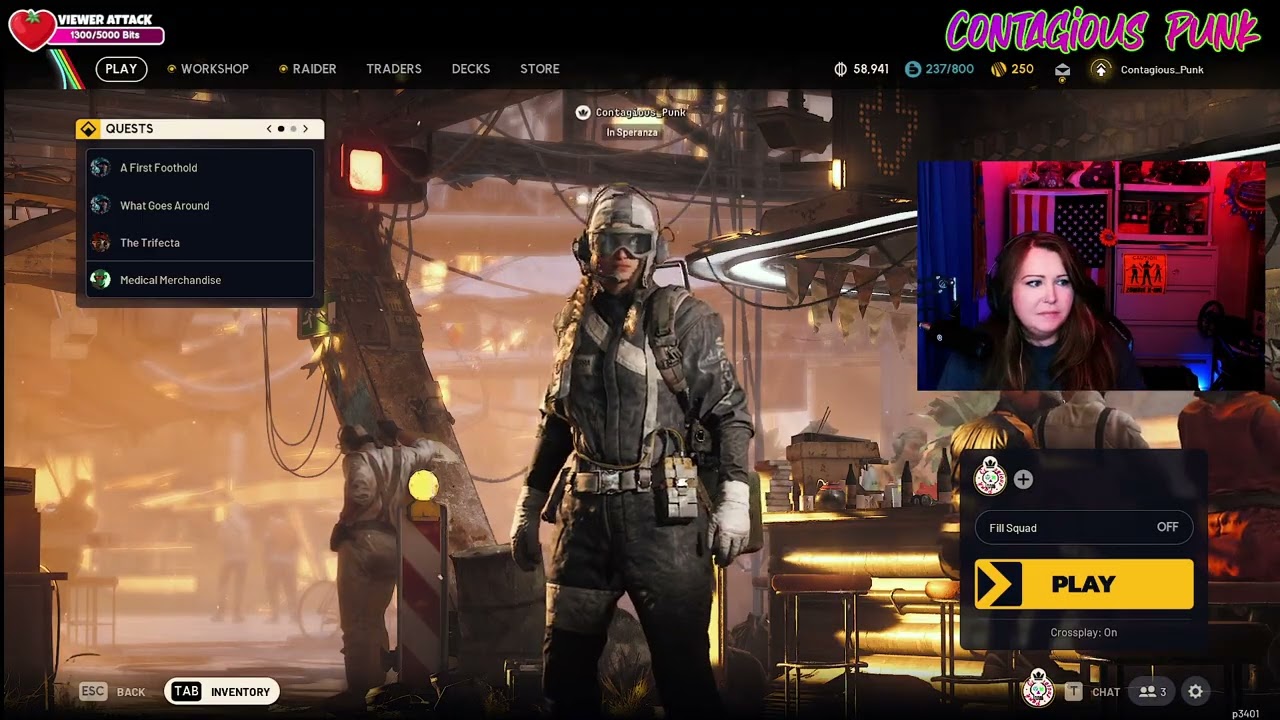Viewport: 1280px width, 720px height.
Task: Open the settings gear icon
Action: pos(1195,691)
